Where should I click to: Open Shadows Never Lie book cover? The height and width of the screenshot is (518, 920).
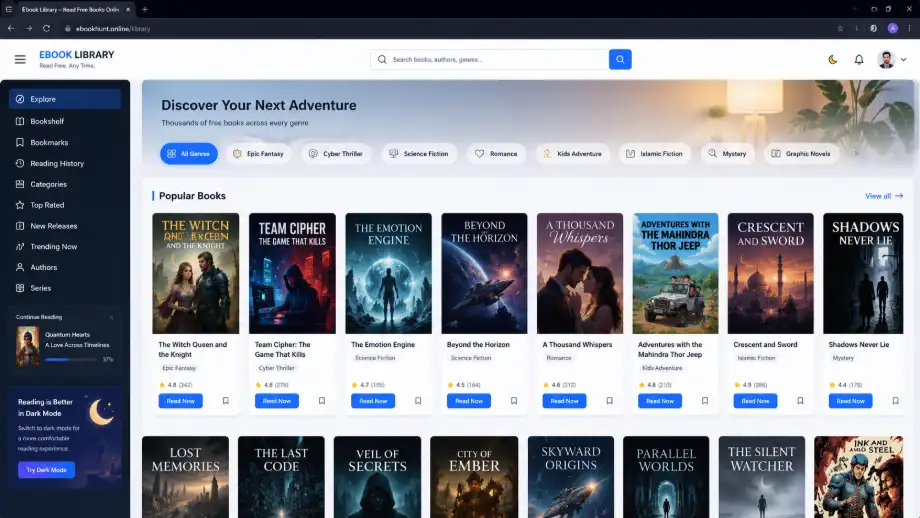point(863,273)
